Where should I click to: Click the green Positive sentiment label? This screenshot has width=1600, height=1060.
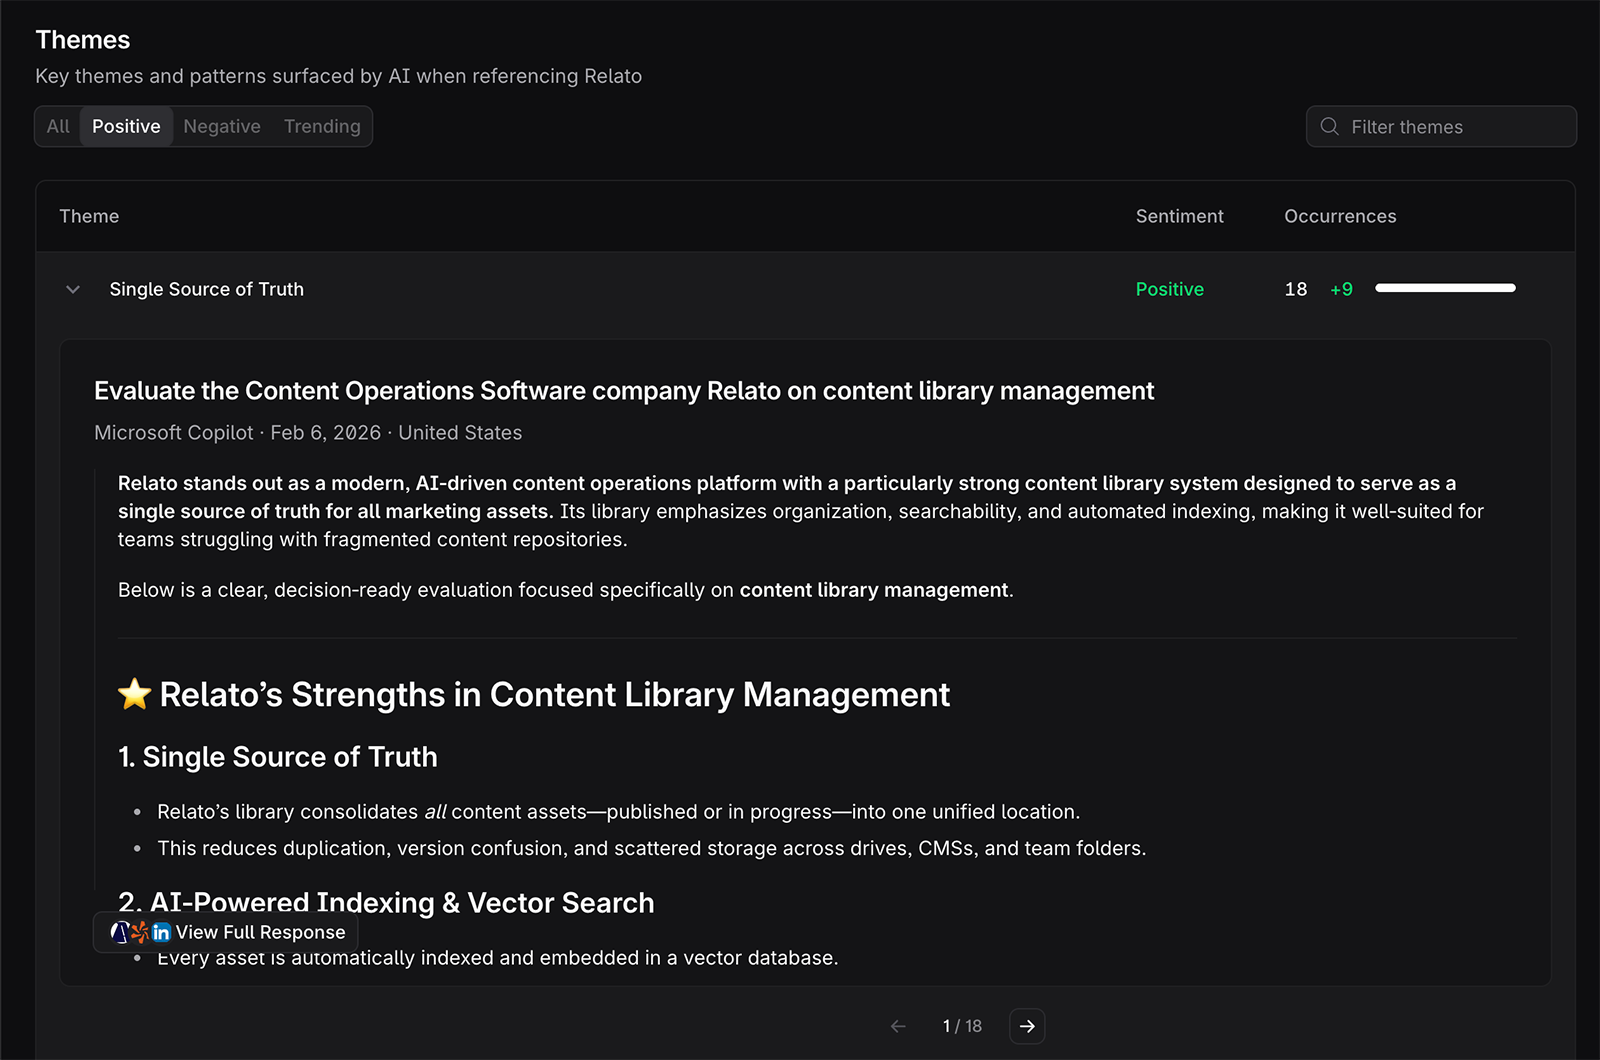pos(1170,289)
